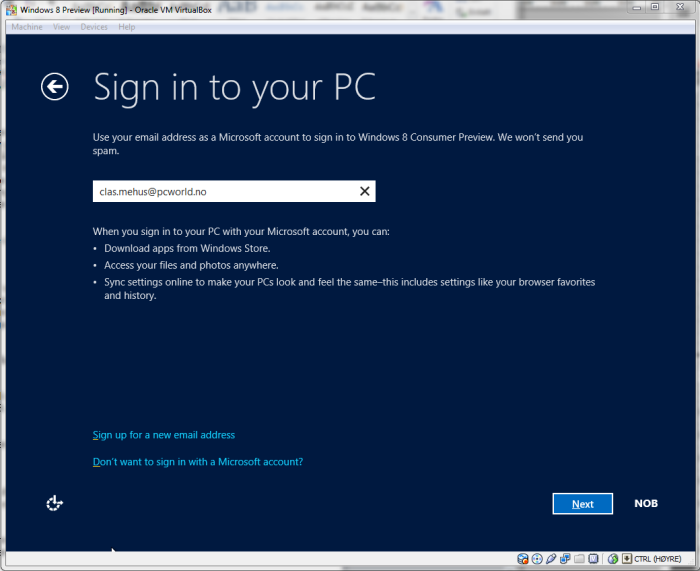Viewport: 700px width, 571px height.
Task: Click Sign up for a new email address
Action: coord(163,435)
